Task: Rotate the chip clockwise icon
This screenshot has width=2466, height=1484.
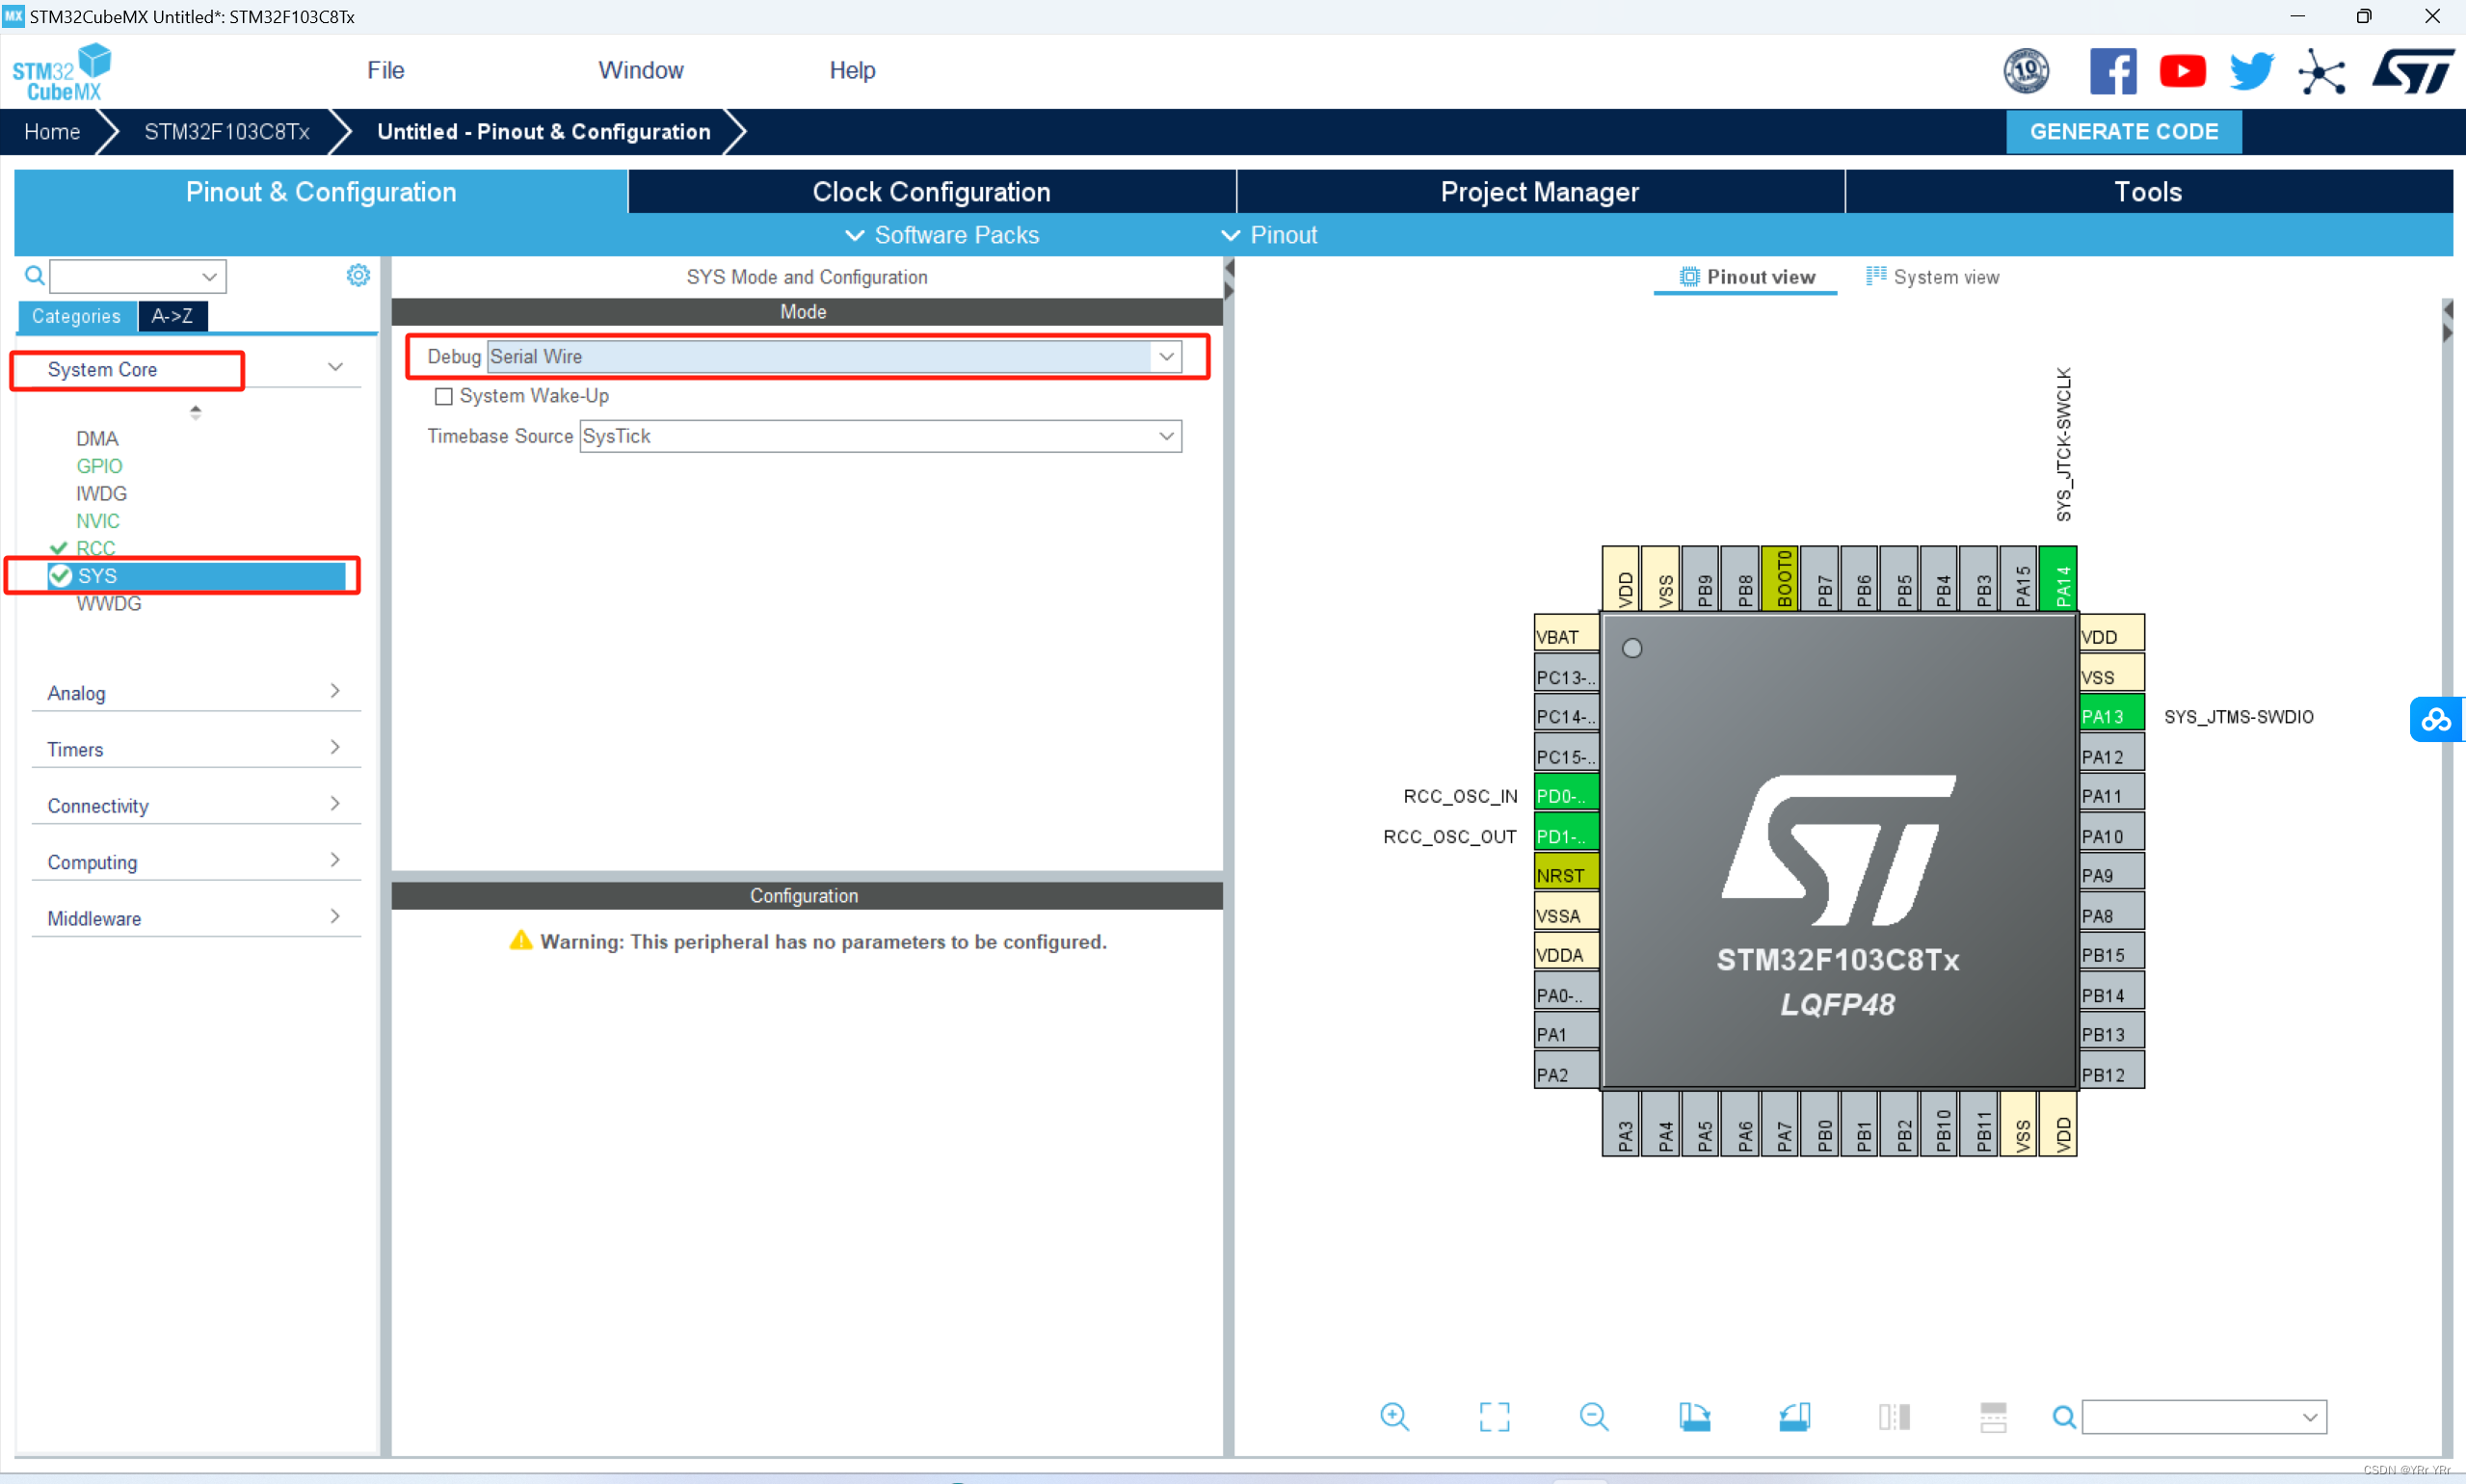Action: (x=1694, y=1416)
